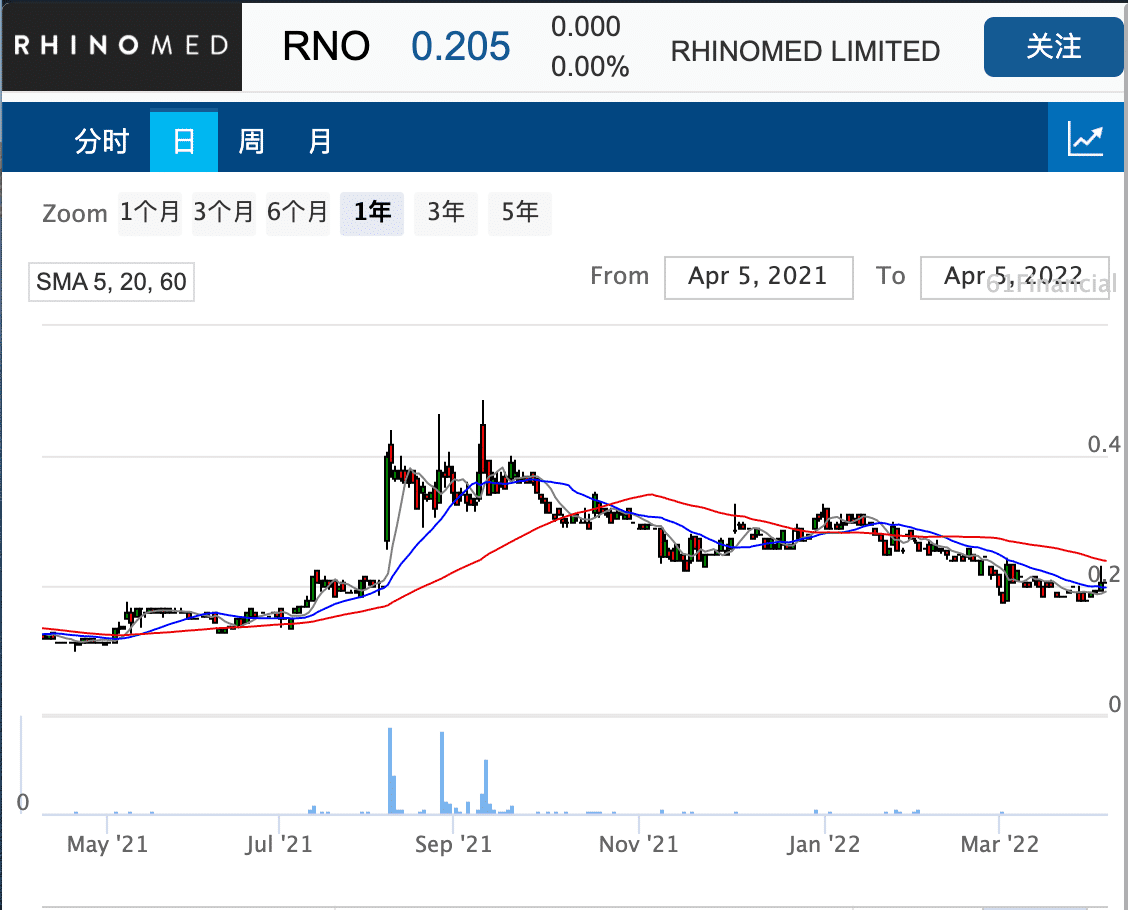Click the RNO ticker symbol
Screen dimensions: 1128x910
(326, 47)
